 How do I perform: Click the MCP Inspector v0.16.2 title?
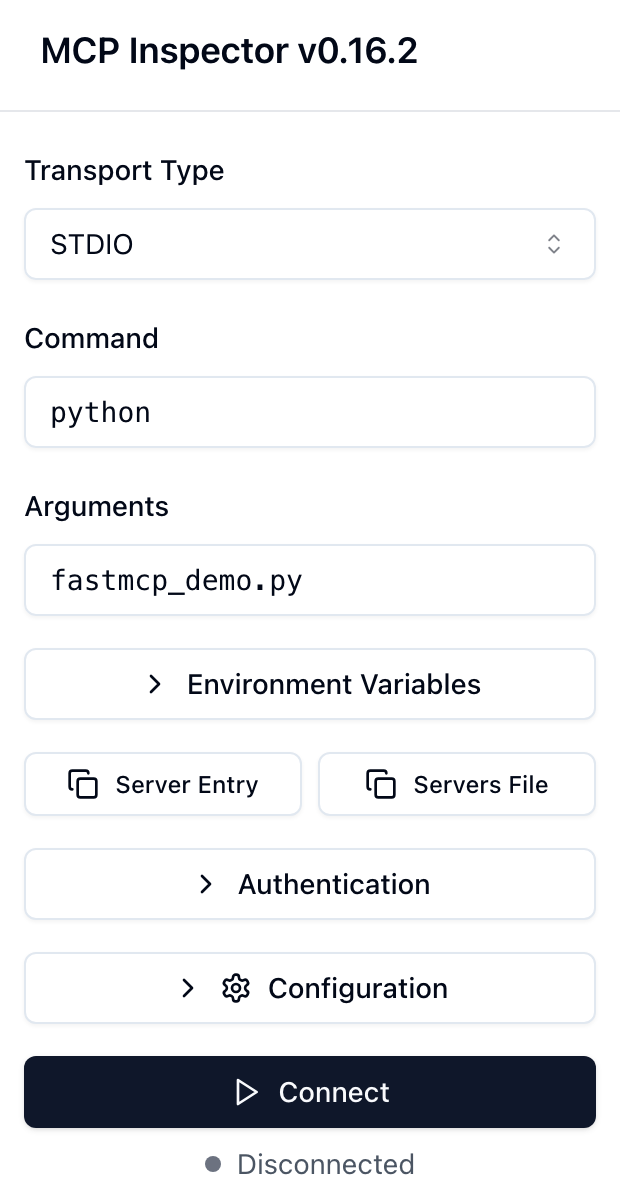point(229,52)
